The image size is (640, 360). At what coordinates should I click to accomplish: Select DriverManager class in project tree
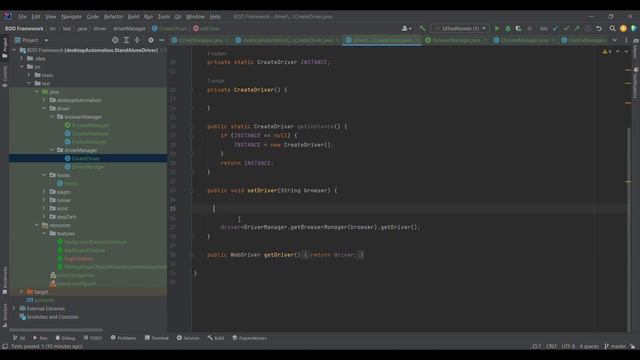(x=88, y=167)
